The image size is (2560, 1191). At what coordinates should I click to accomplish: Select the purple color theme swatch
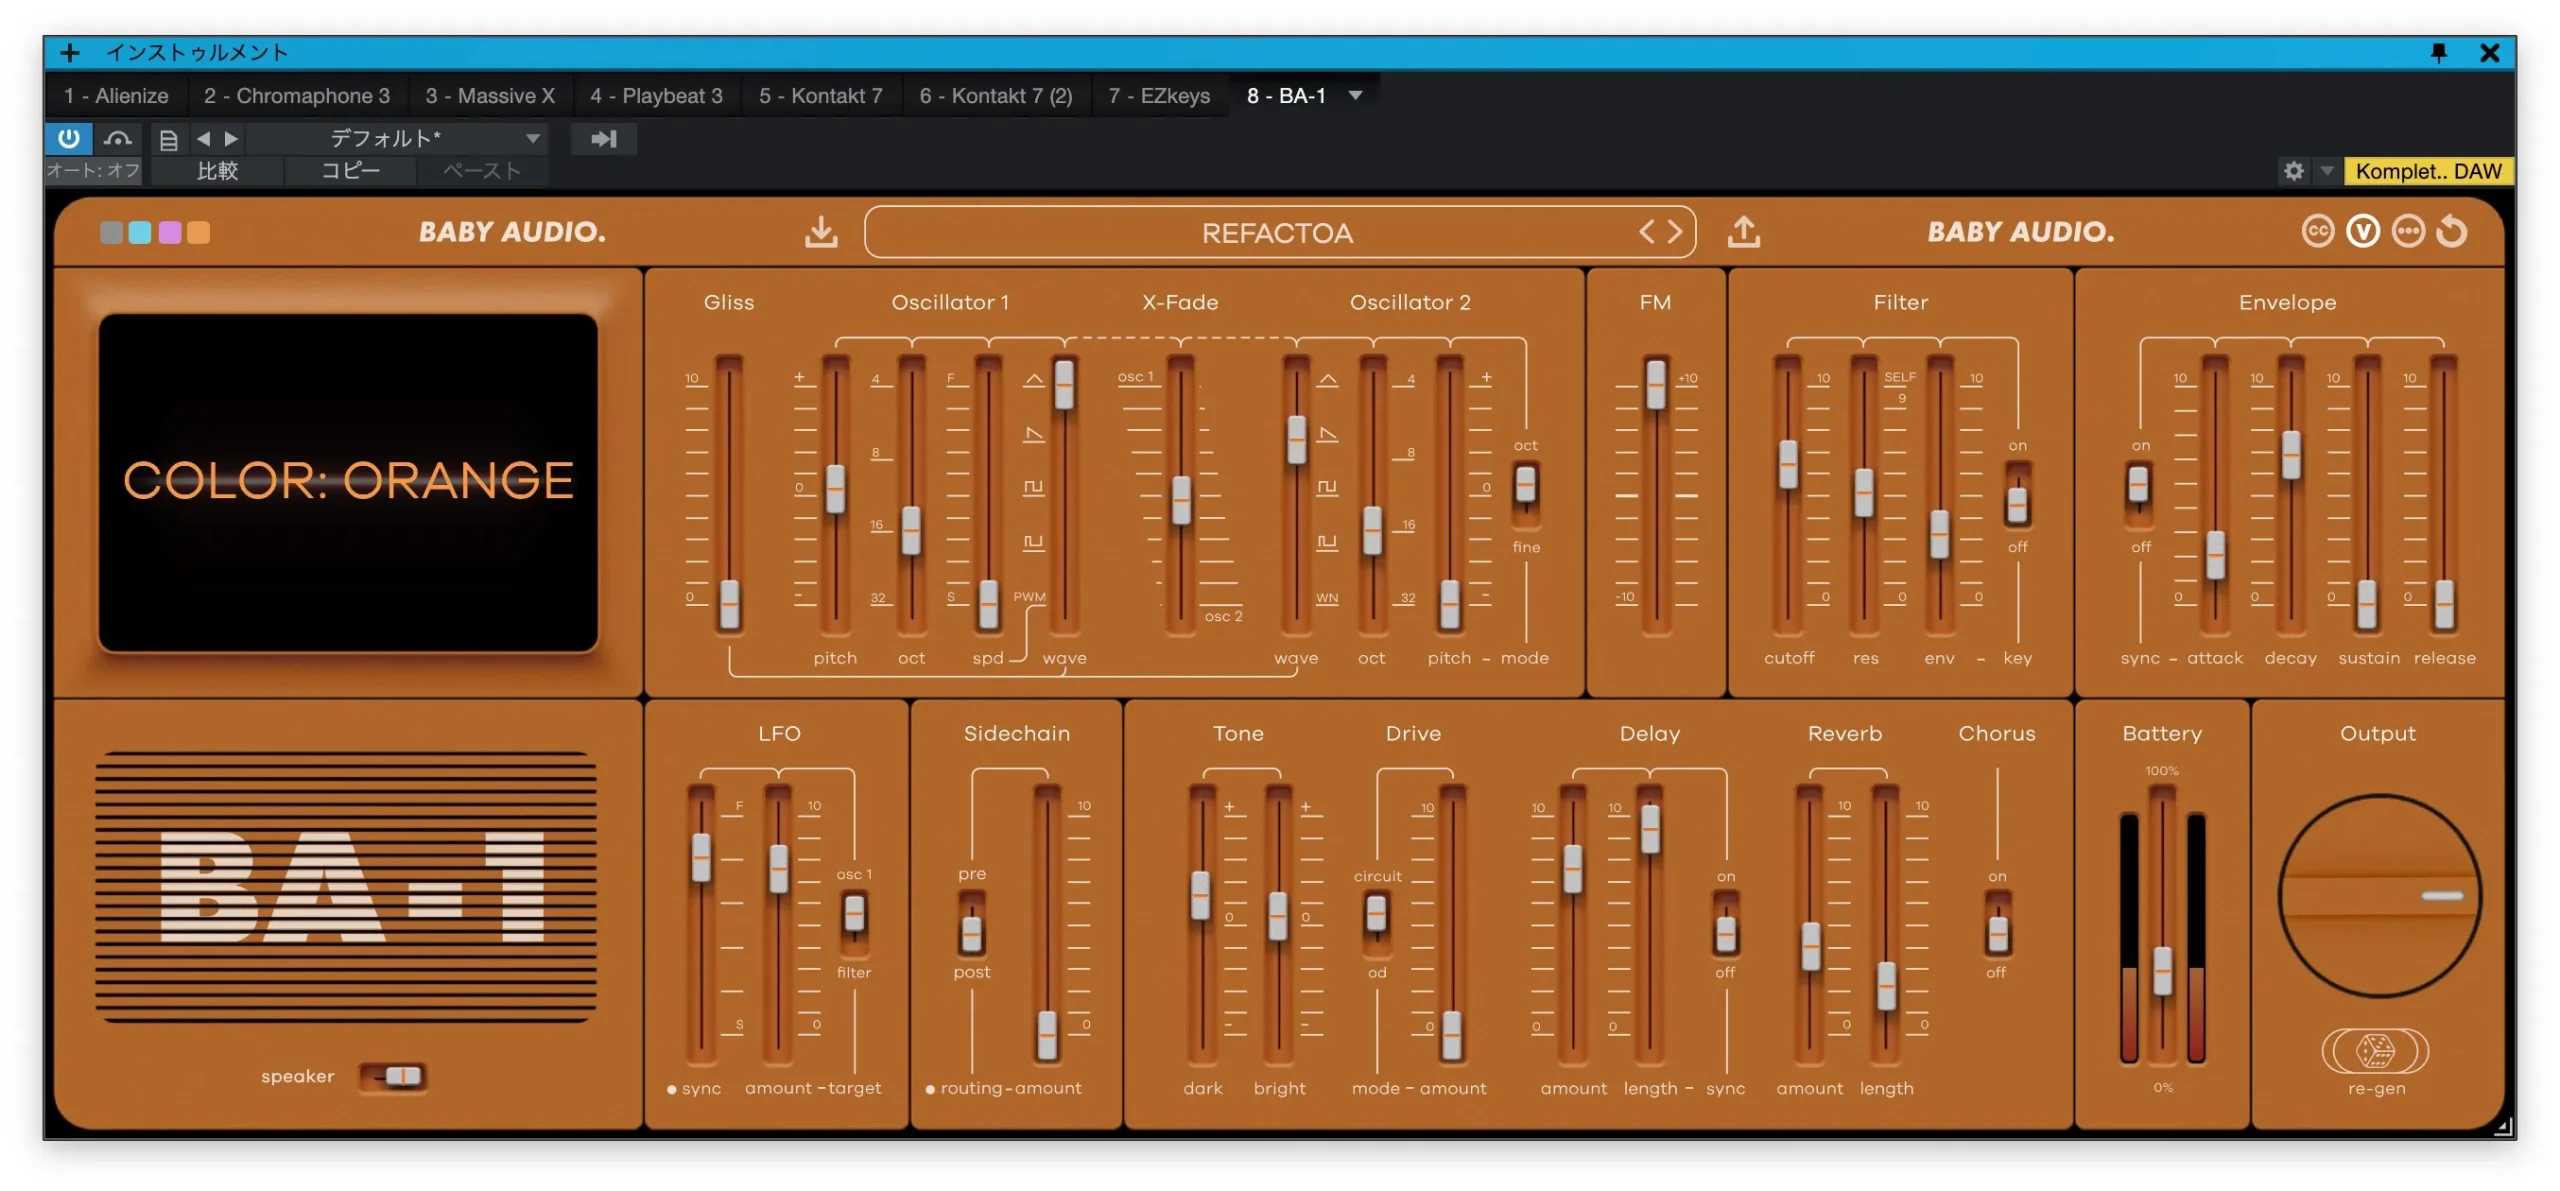click(170, 233)
